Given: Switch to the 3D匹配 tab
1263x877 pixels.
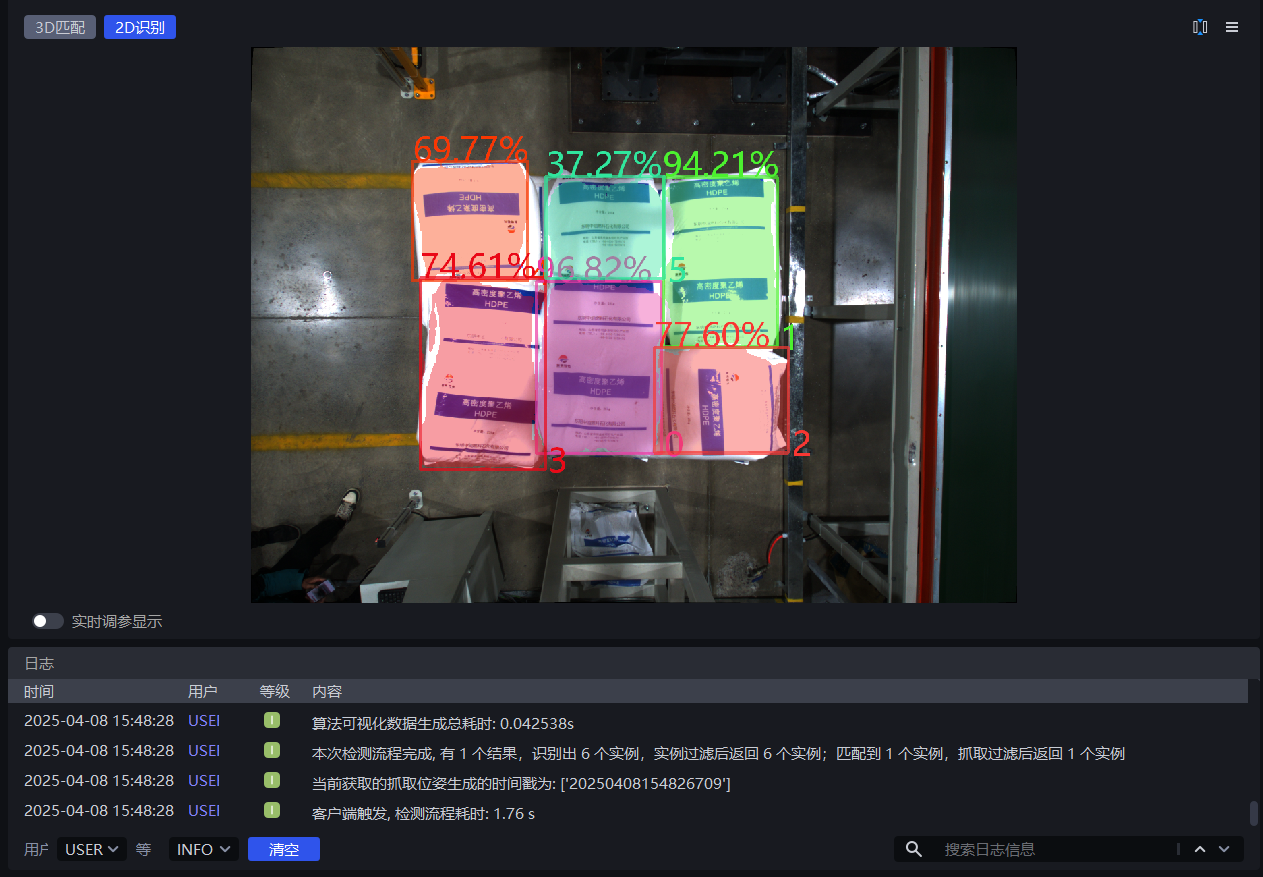Looking at the screenshot, I should pyautogui.click(x=60, y=27).
